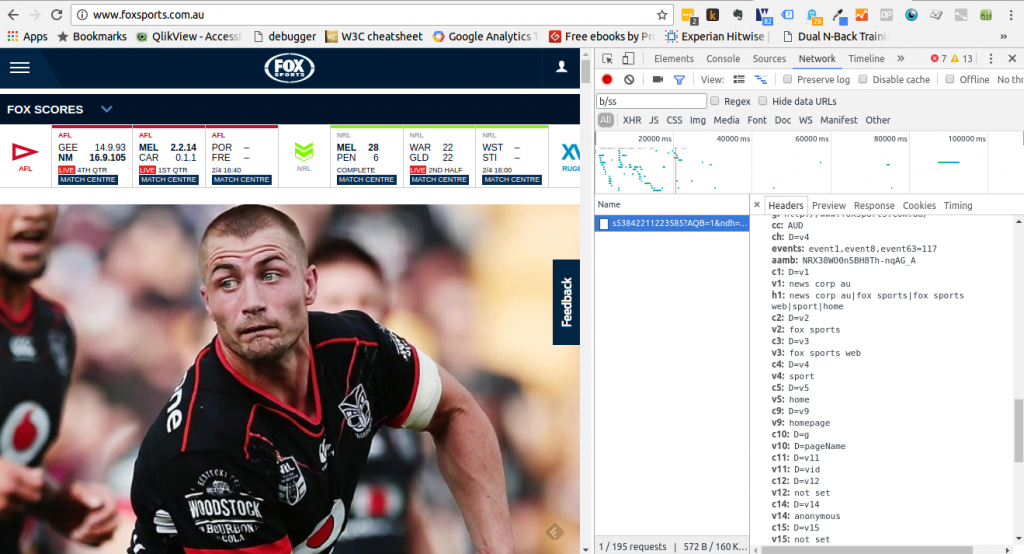Activate DevTools inspect element picker
This screenshot has width=1024, height=554.
tap(607, 59)
